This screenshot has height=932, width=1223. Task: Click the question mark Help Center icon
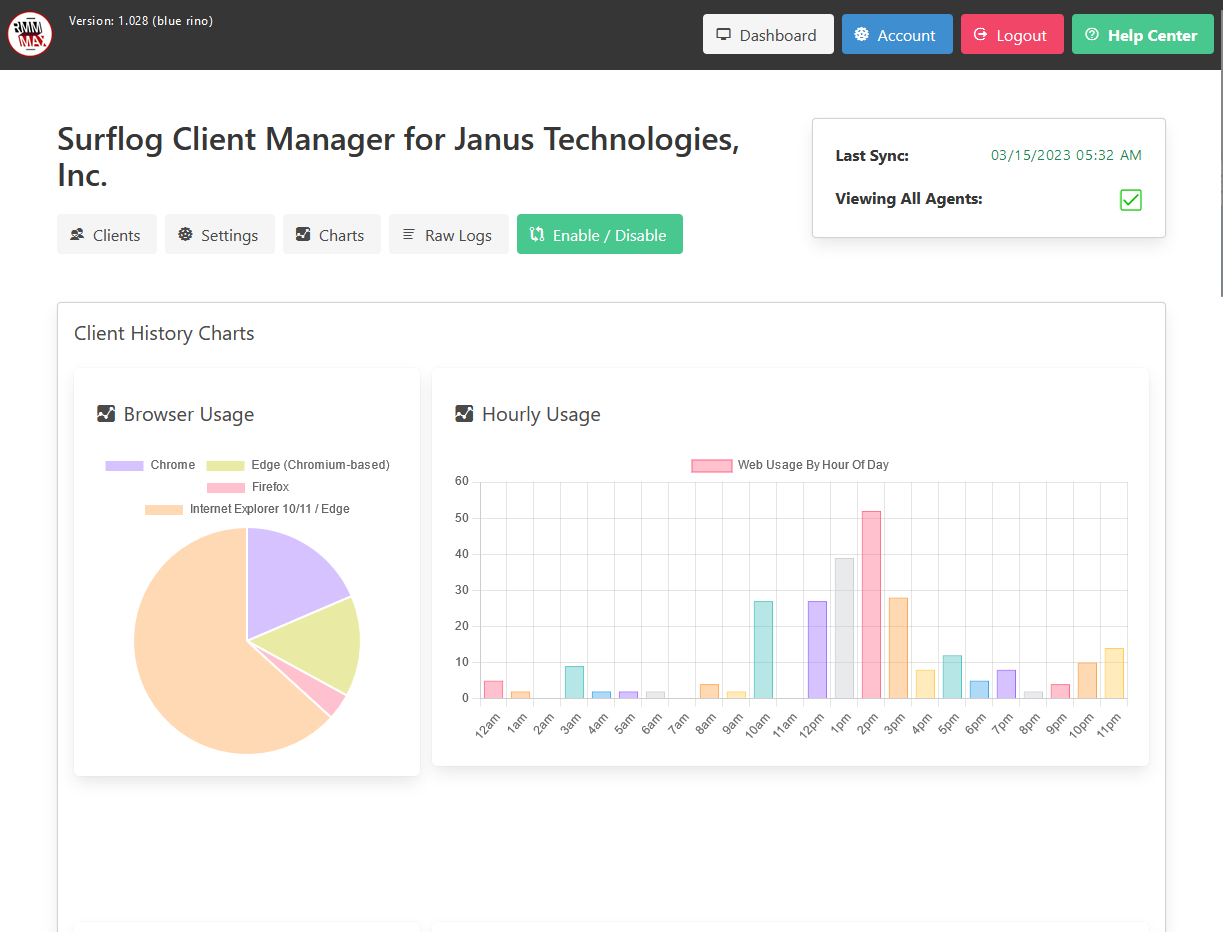[1092, 35]
